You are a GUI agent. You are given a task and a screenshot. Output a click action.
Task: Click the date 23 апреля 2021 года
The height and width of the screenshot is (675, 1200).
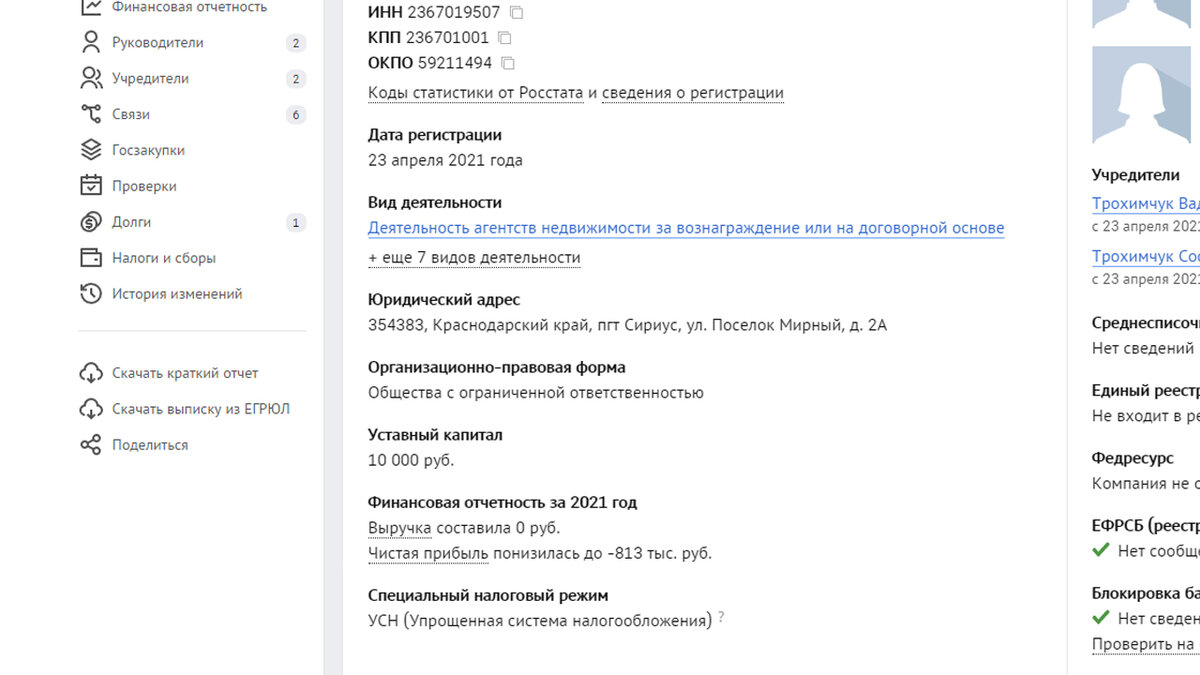(x=445, y=160)
